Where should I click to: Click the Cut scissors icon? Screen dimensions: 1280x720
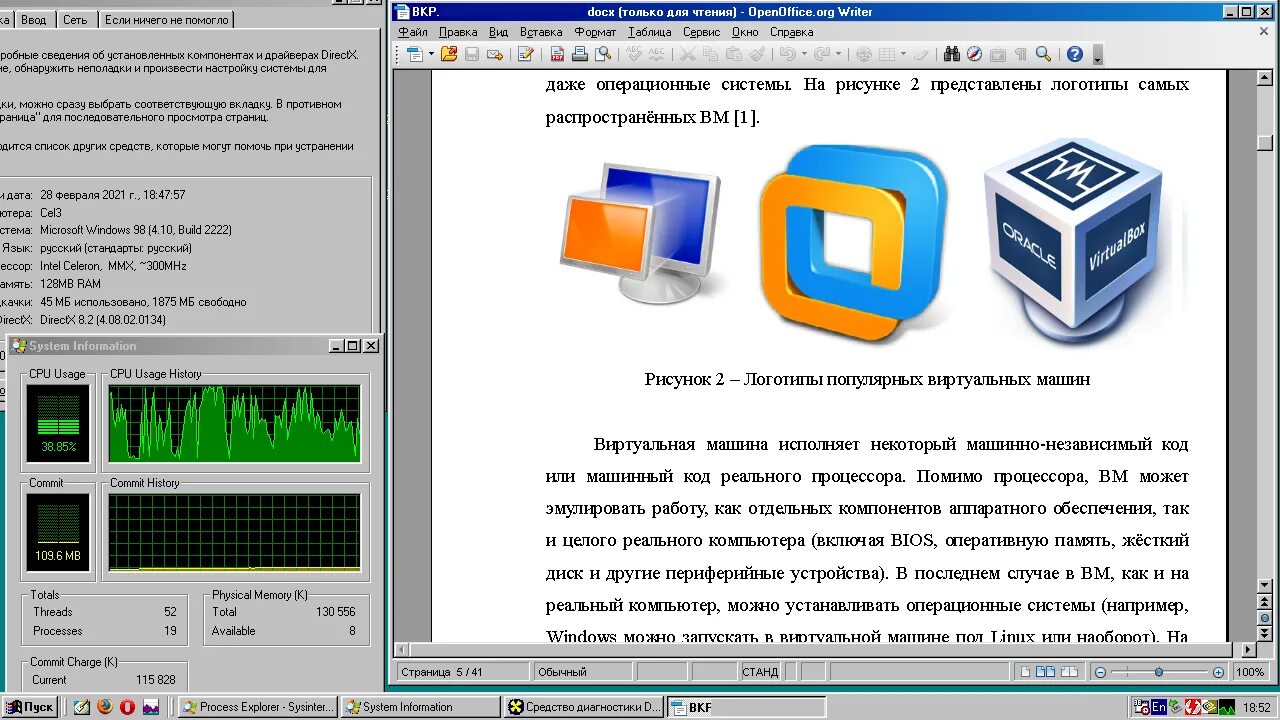(688, 54)
